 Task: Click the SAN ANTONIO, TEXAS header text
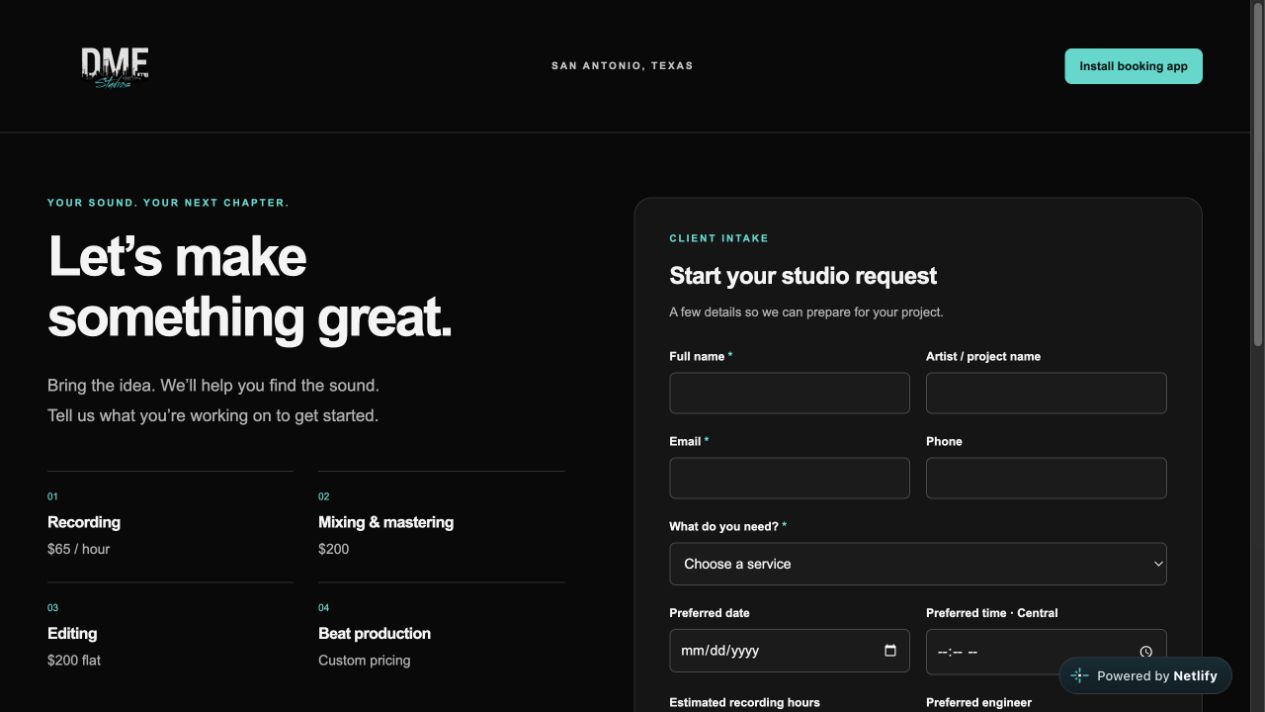pyautogui.click(x=622, y=66)
